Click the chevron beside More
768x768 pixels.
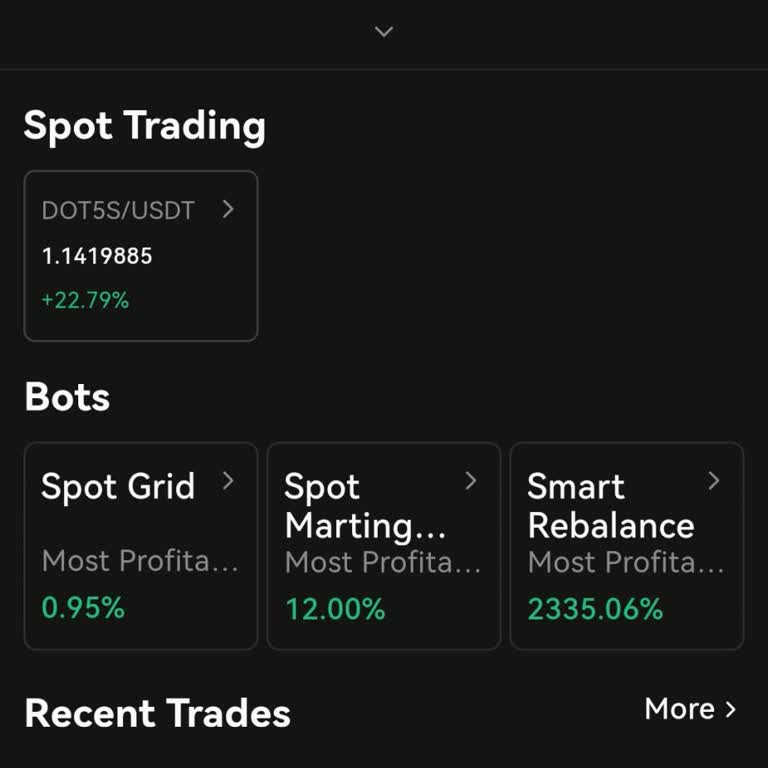point(731,709)
